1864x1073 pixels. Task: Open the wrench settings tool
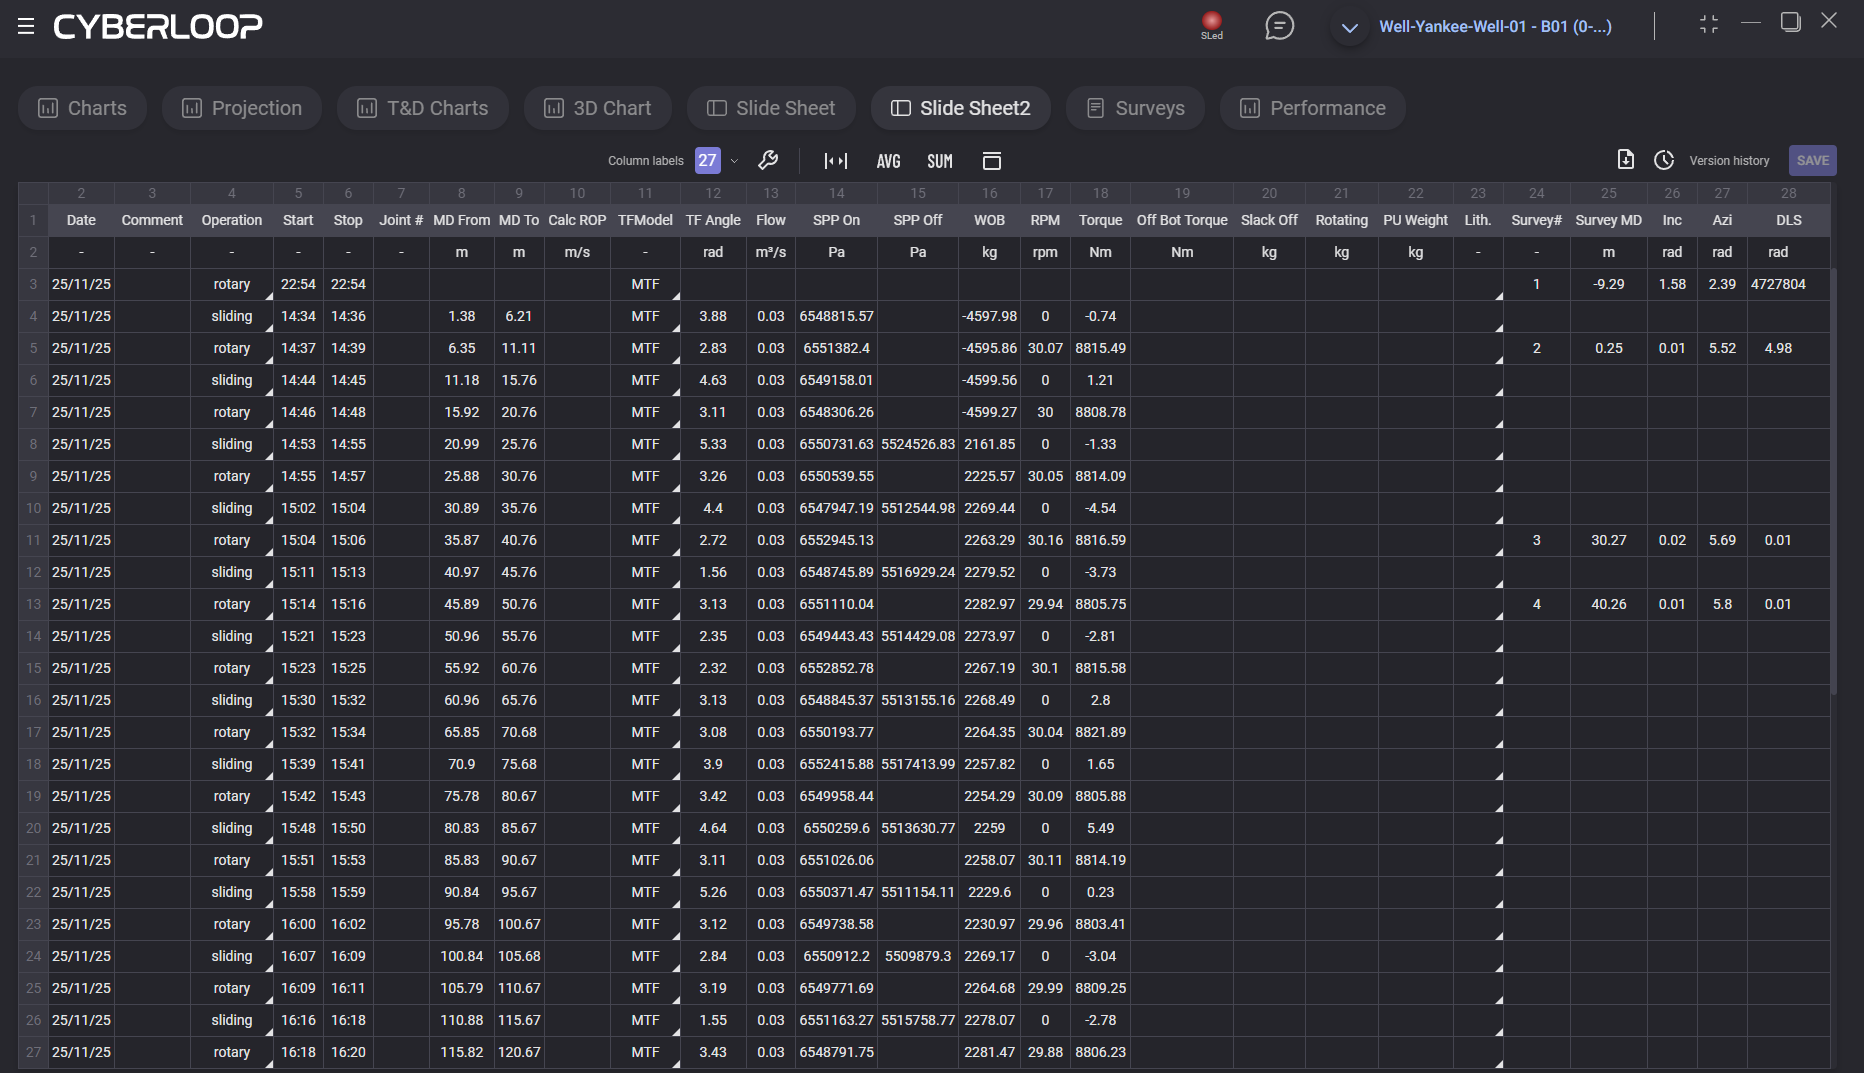click(x=768, y=160)
